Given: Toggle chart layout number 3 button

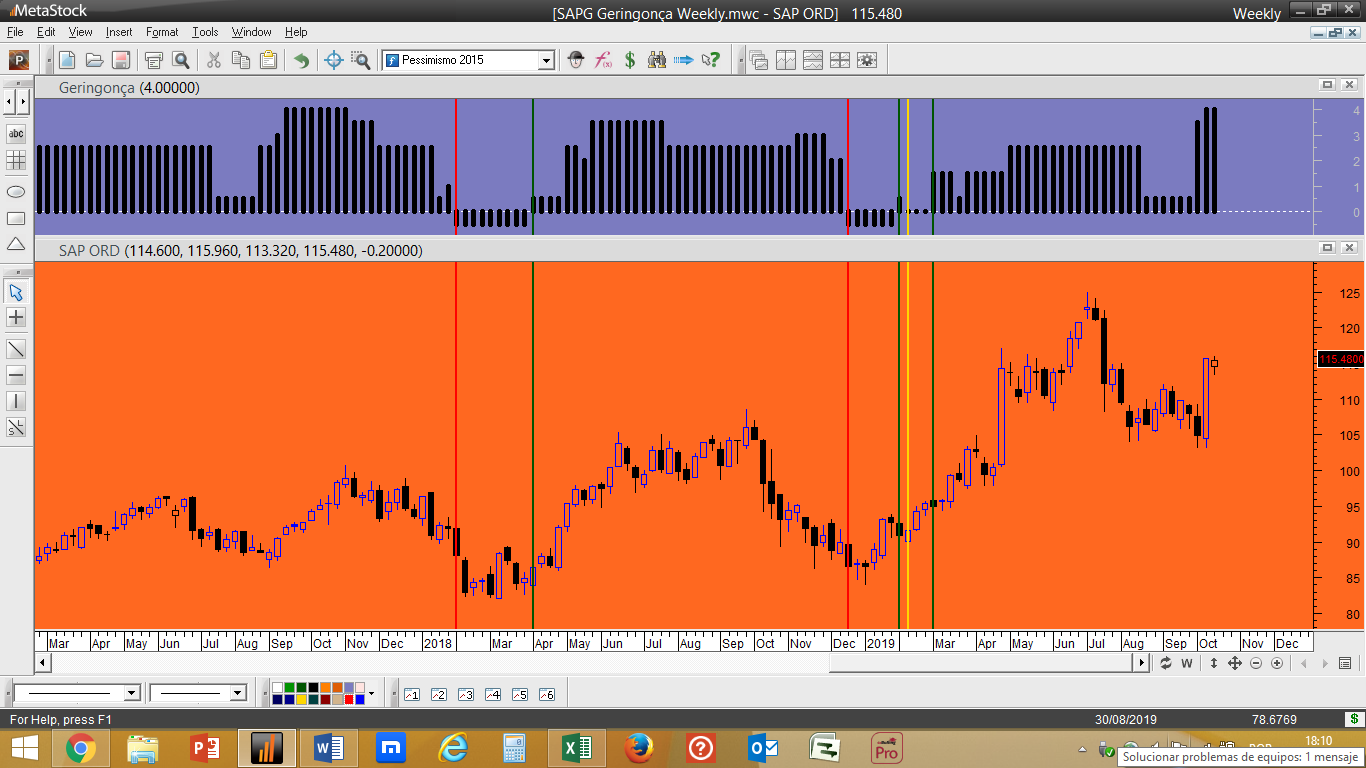Looking at the screenshot, I should tap(465, 694).
